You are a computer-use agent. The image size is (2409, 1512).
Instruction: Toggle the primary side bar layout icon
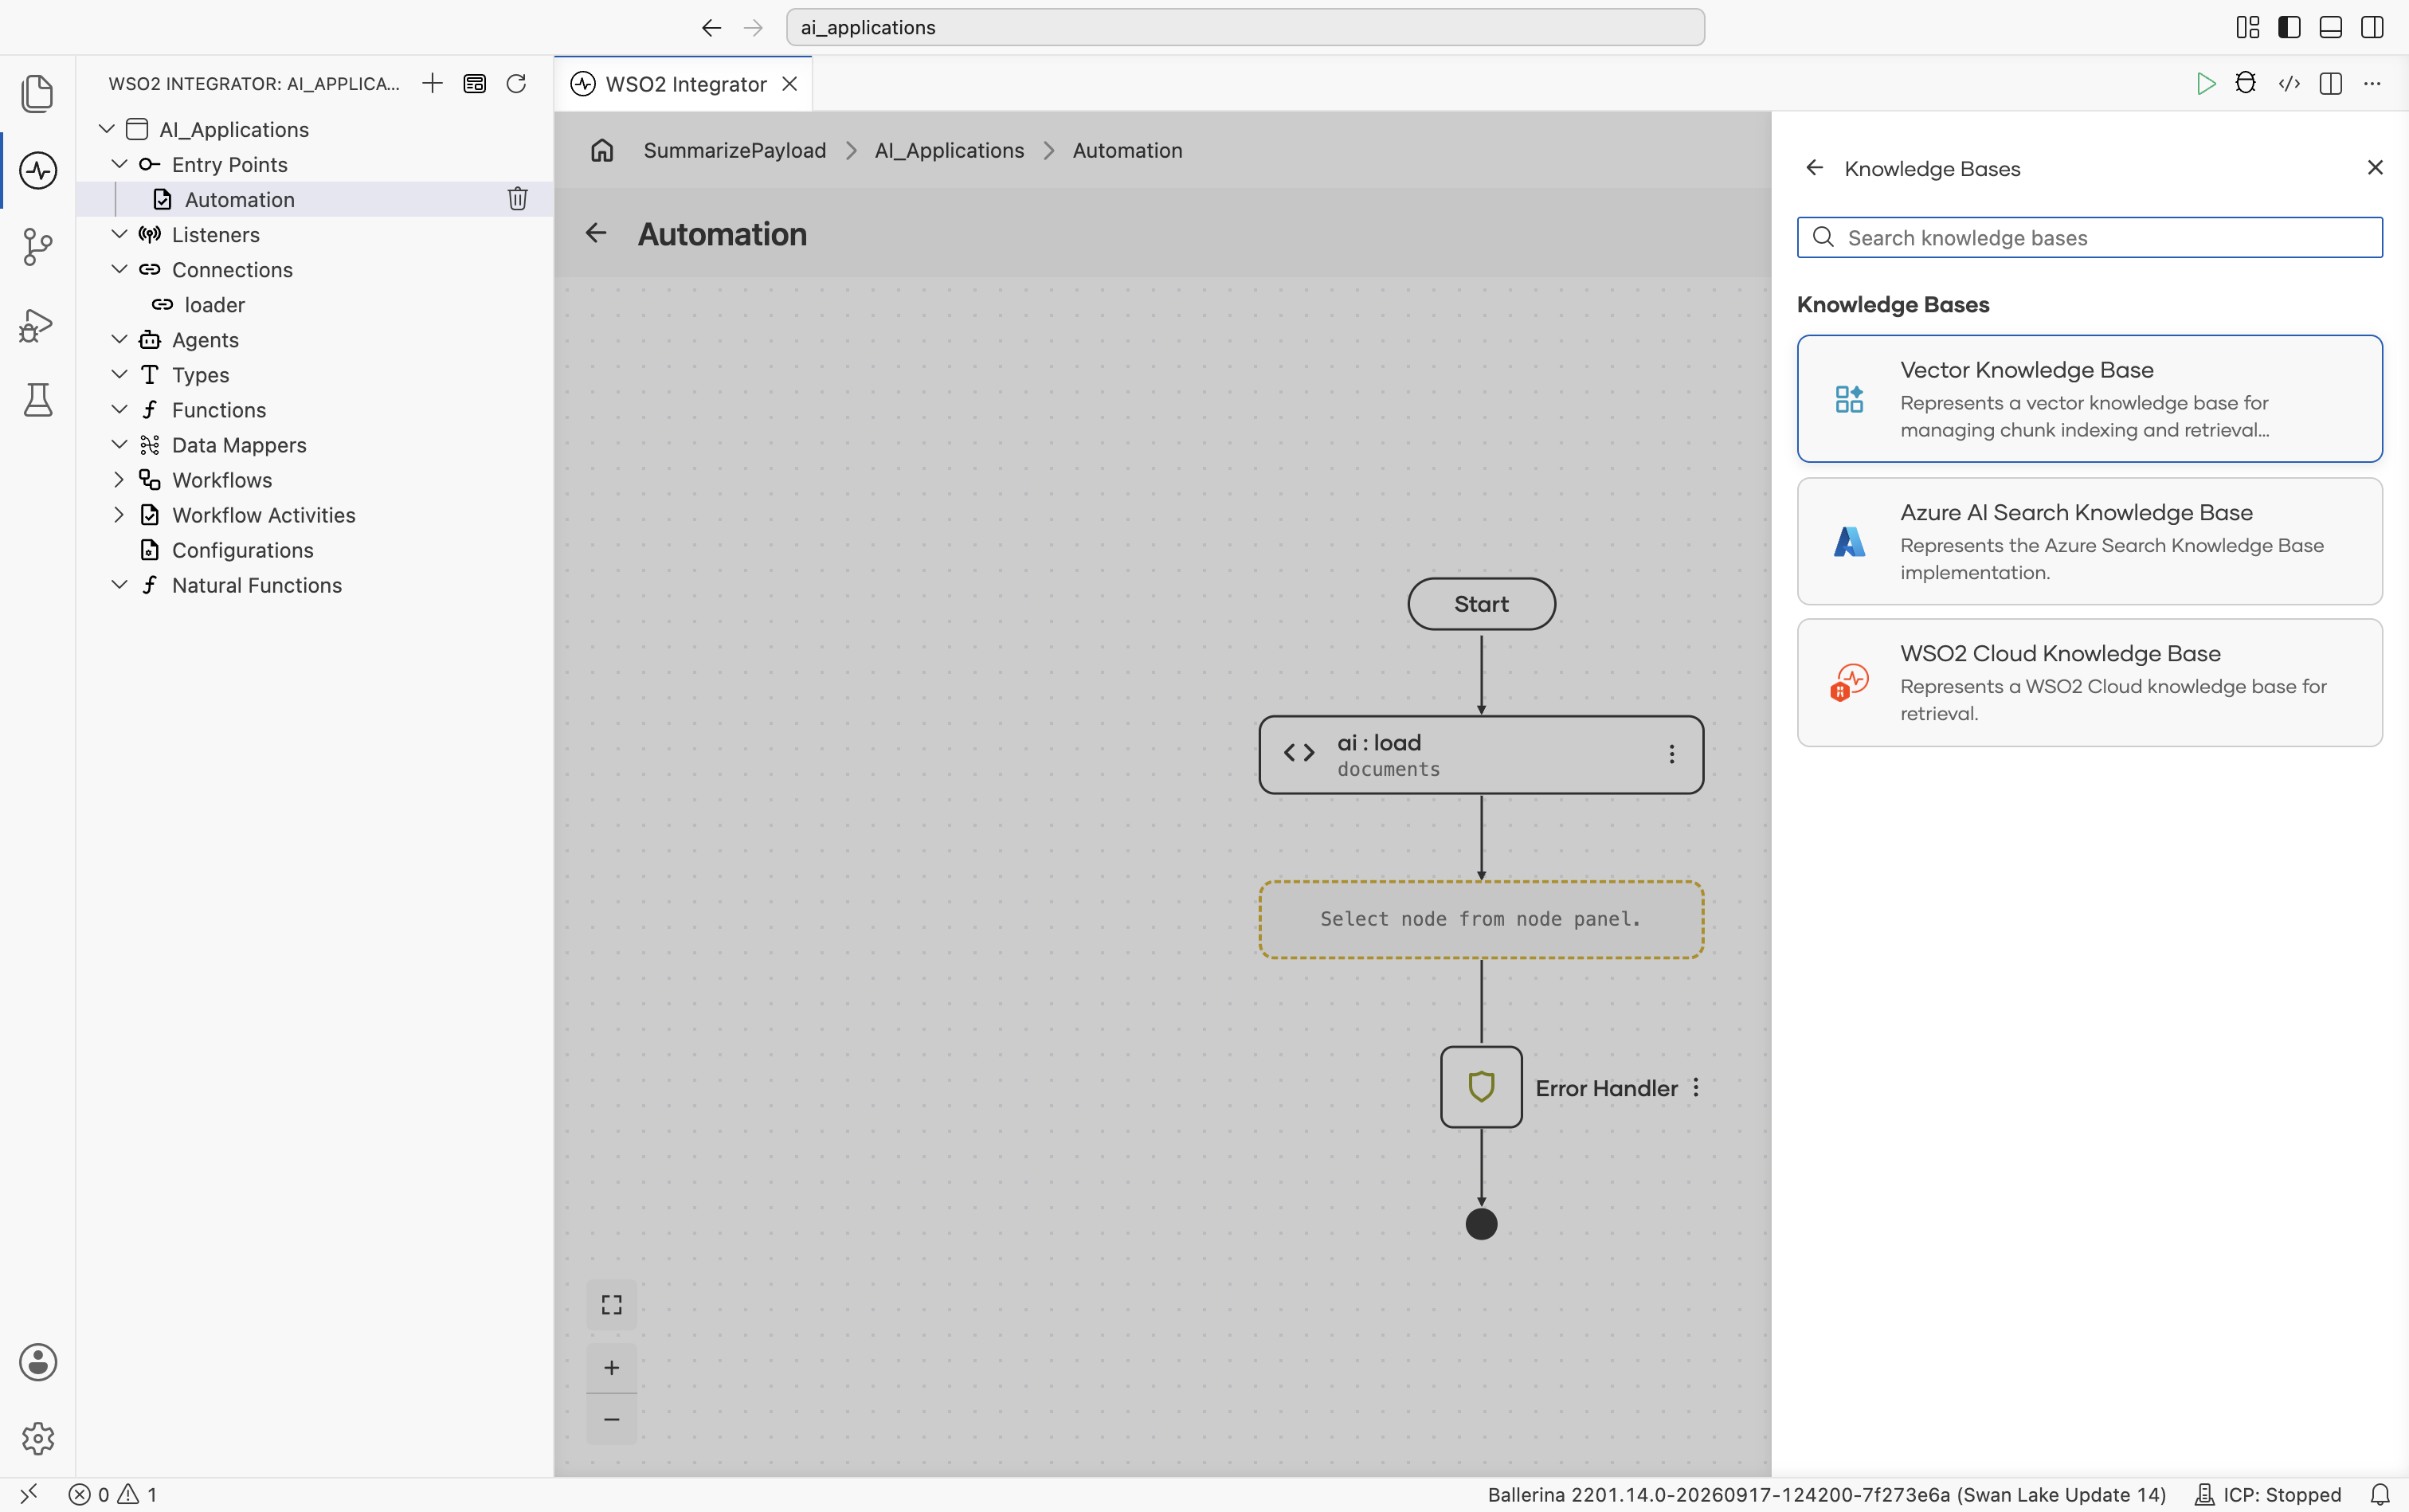(2289, 27)
